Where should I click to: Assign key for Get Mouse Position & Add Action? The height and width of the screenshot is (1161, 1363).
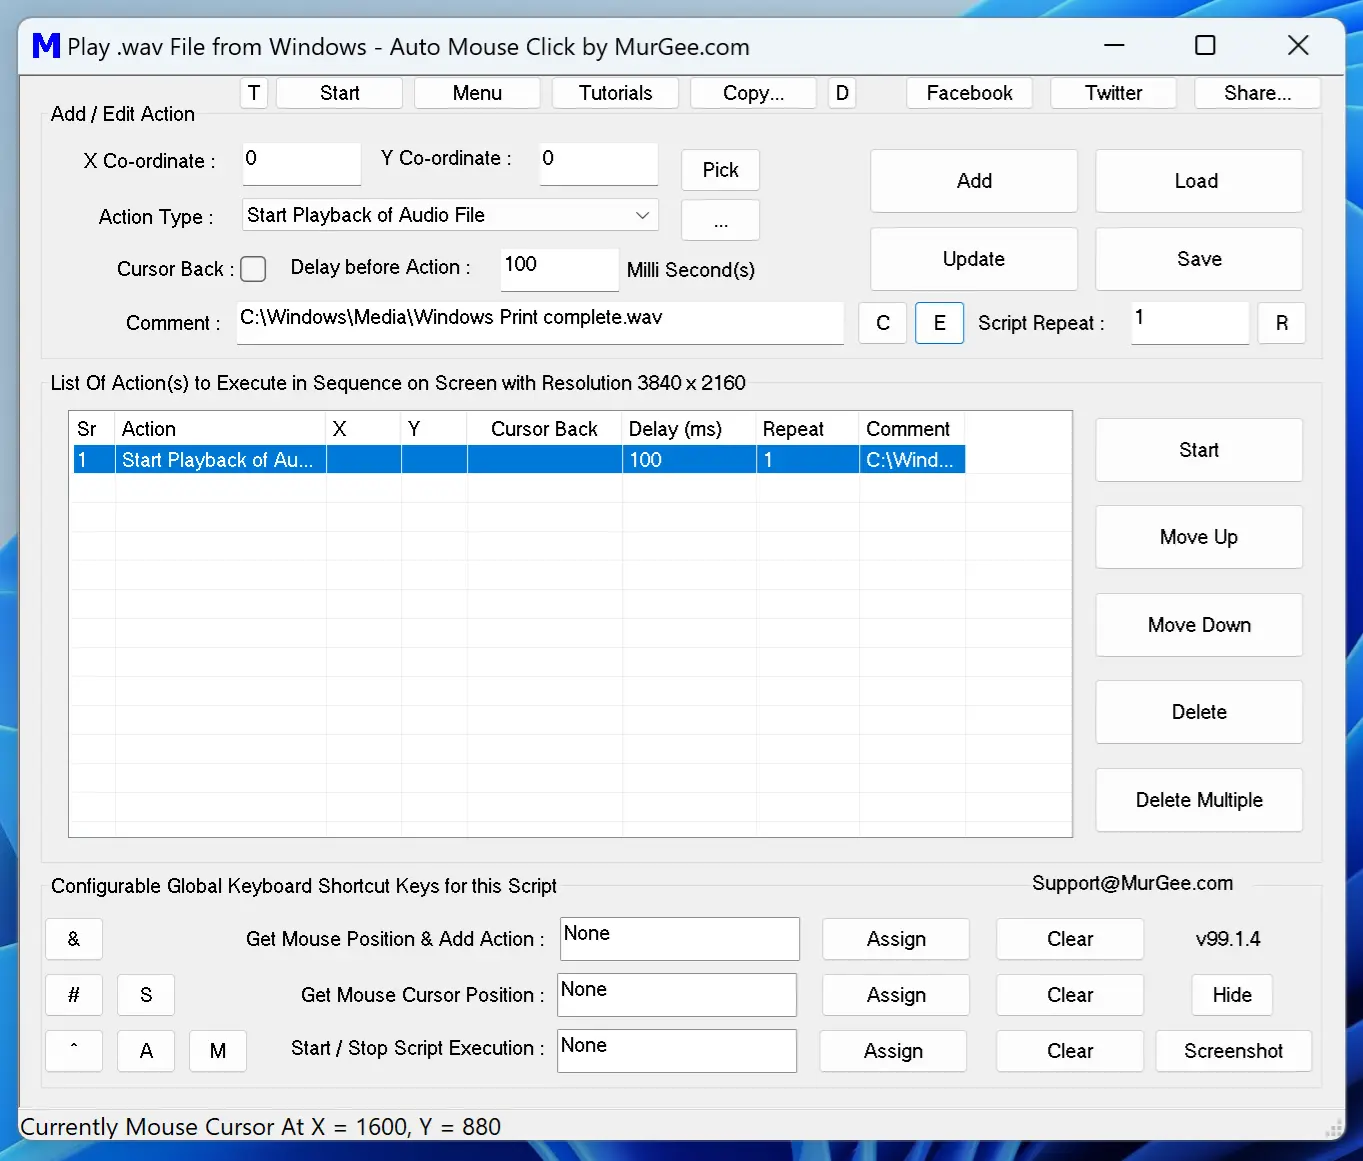coord(896,939)
